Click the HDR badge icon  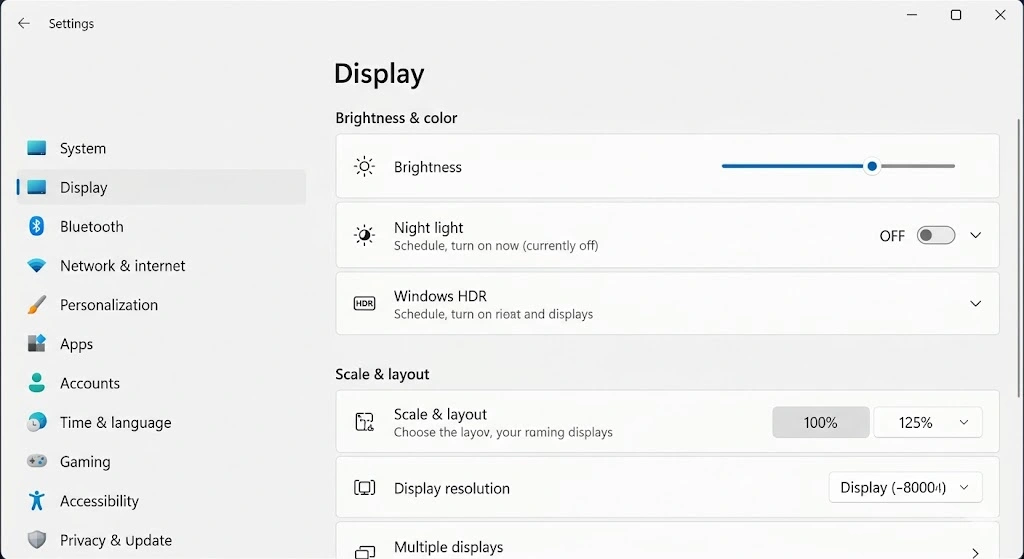364,304
